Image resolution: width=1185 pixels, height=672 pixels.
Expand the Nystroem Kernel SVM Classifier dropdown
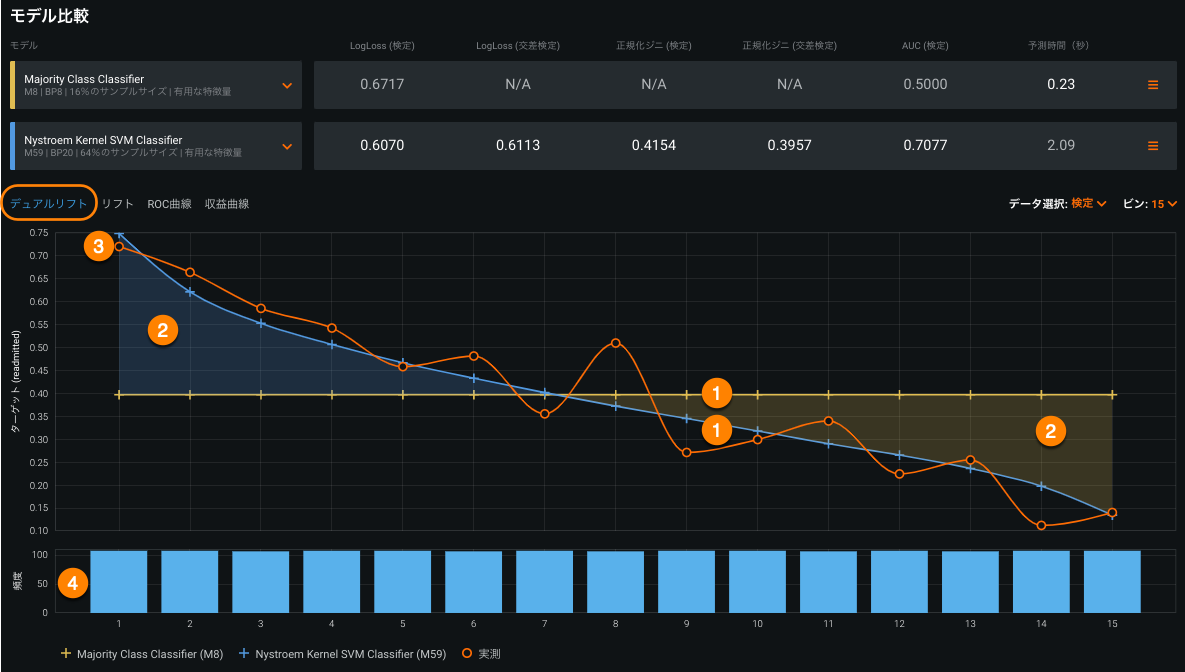[287, 146]
